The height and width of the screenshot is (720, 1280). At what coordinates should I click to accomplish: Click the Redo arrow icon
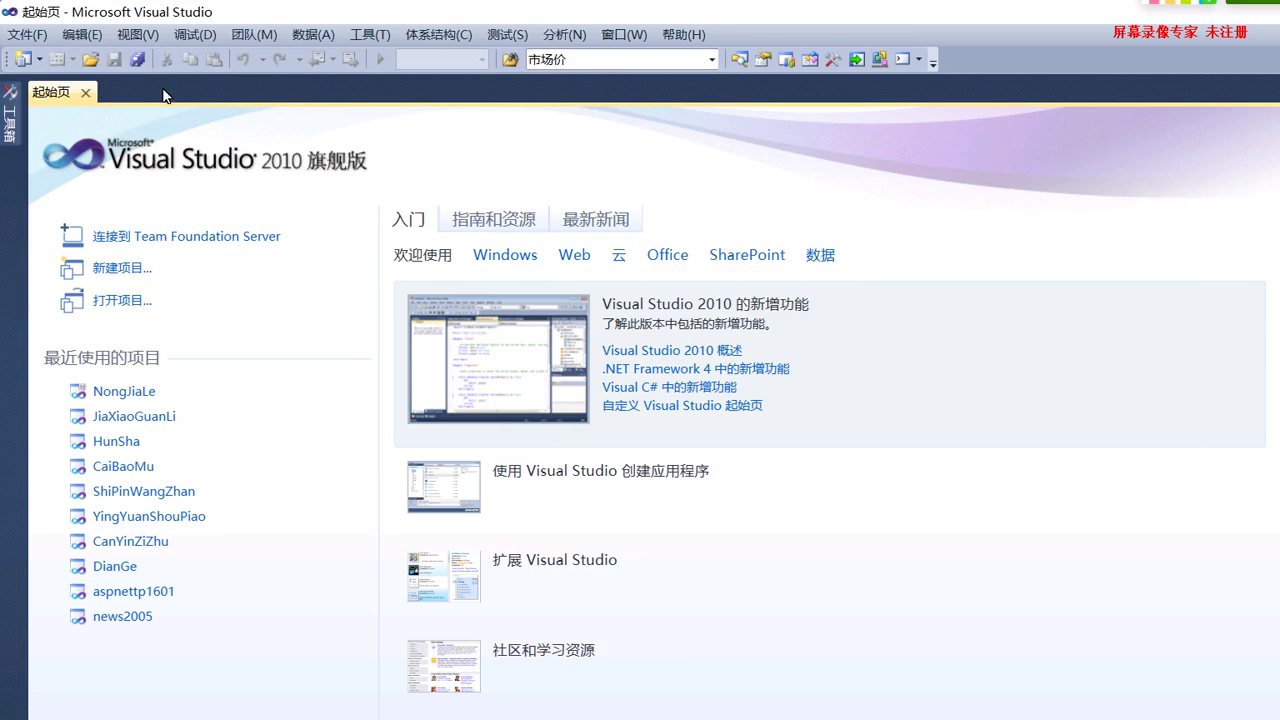point(280,60)
